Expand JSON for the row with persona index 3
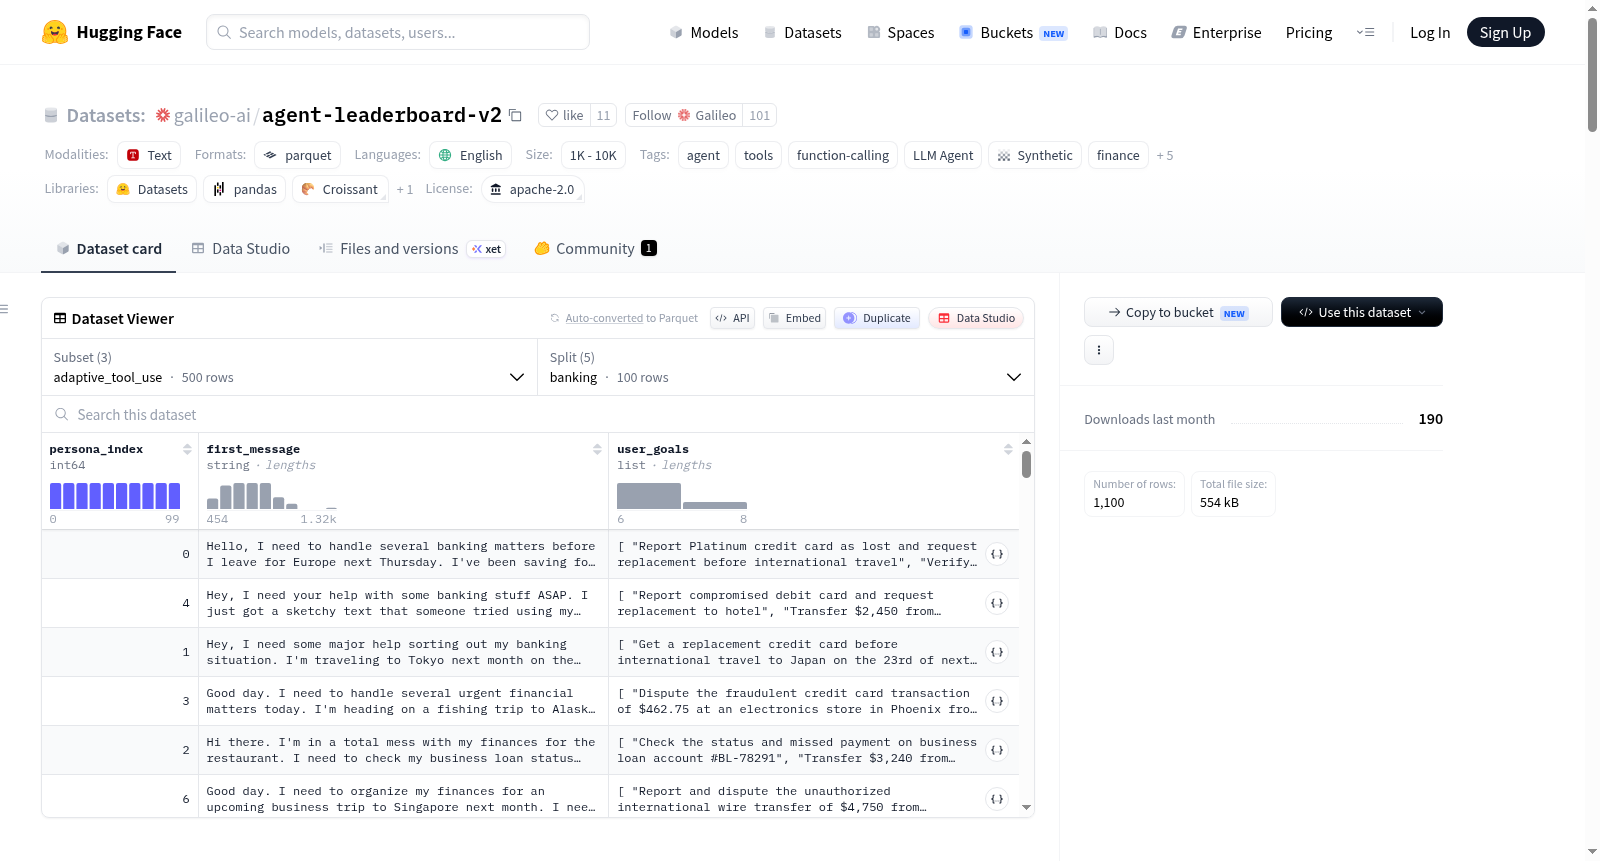 pos(997,701)
